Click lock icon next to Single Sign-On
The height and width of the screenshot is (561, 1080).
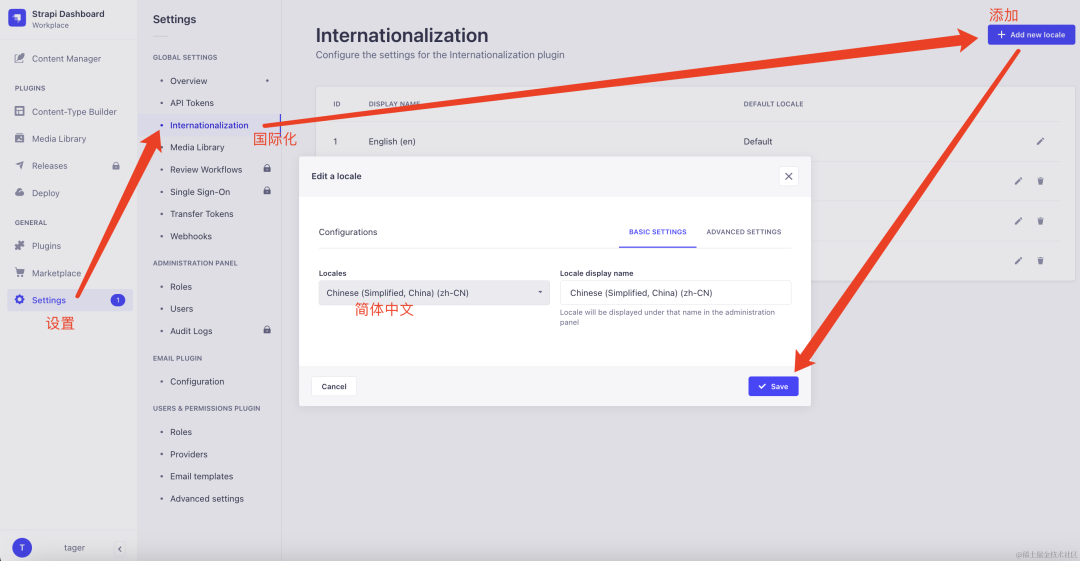267,191
